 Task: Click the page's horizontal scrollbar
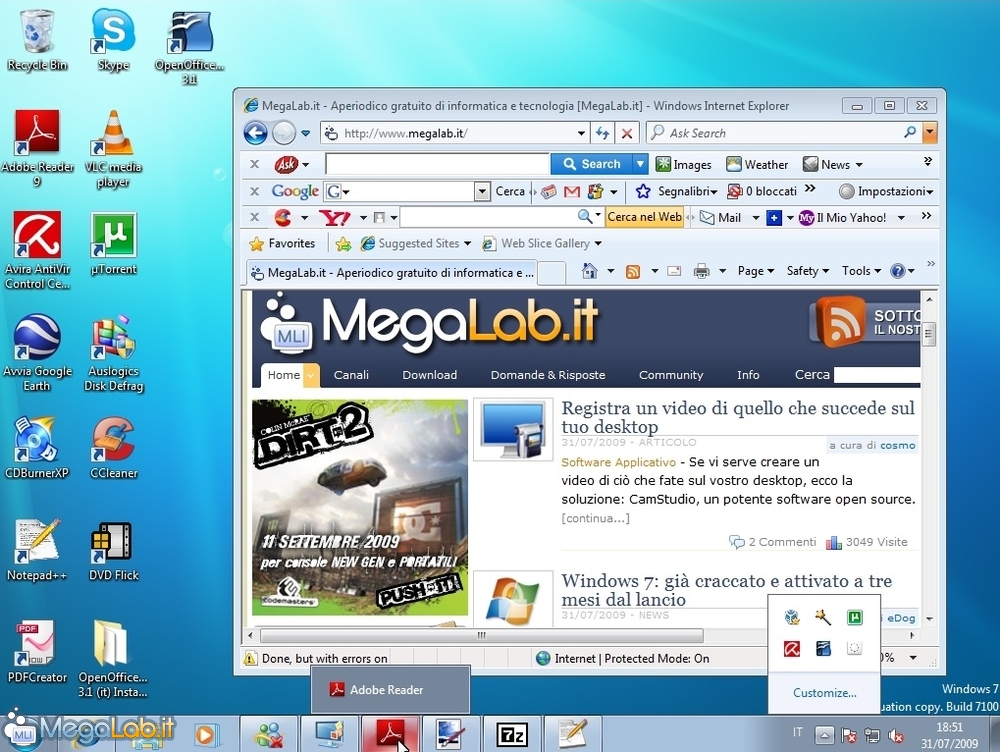480,635
